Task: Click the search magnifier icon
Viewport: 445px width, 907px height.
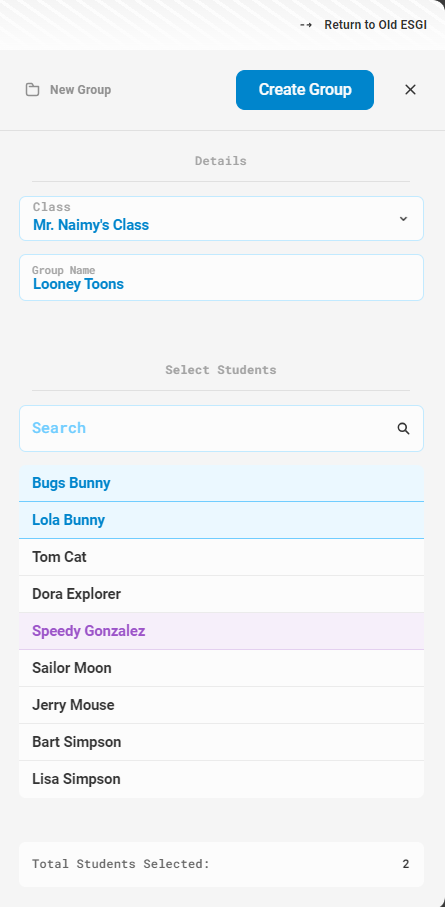Action: (403, 429)
